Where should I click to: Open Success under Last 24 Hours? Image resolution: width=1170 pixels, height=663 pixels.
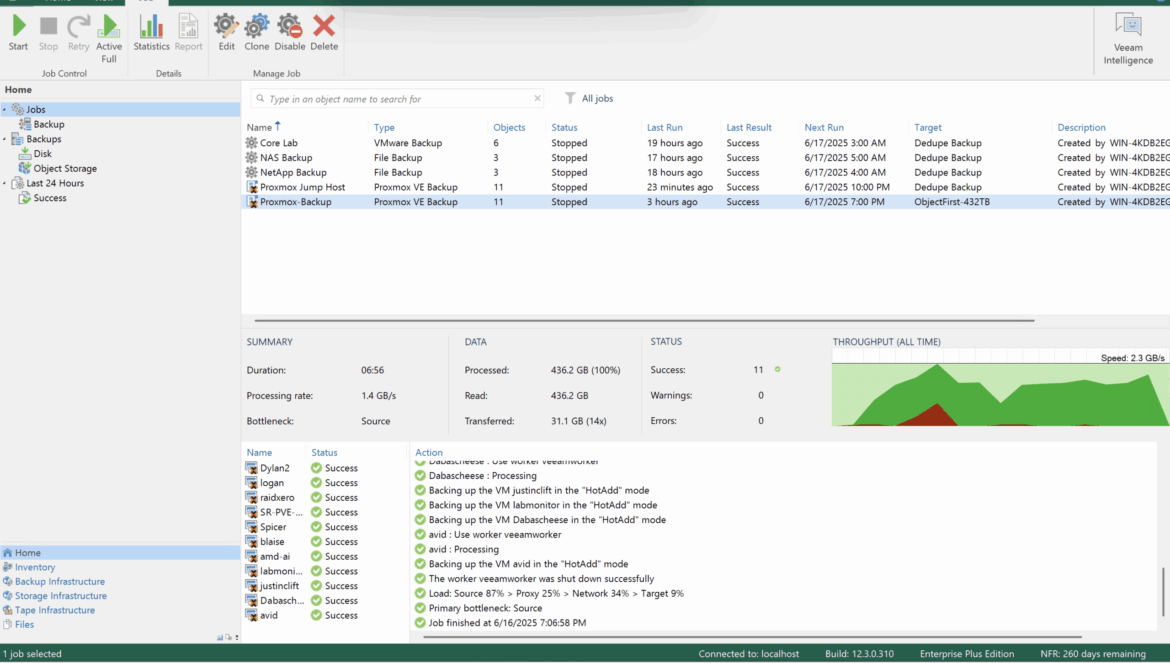pos(50,198)
